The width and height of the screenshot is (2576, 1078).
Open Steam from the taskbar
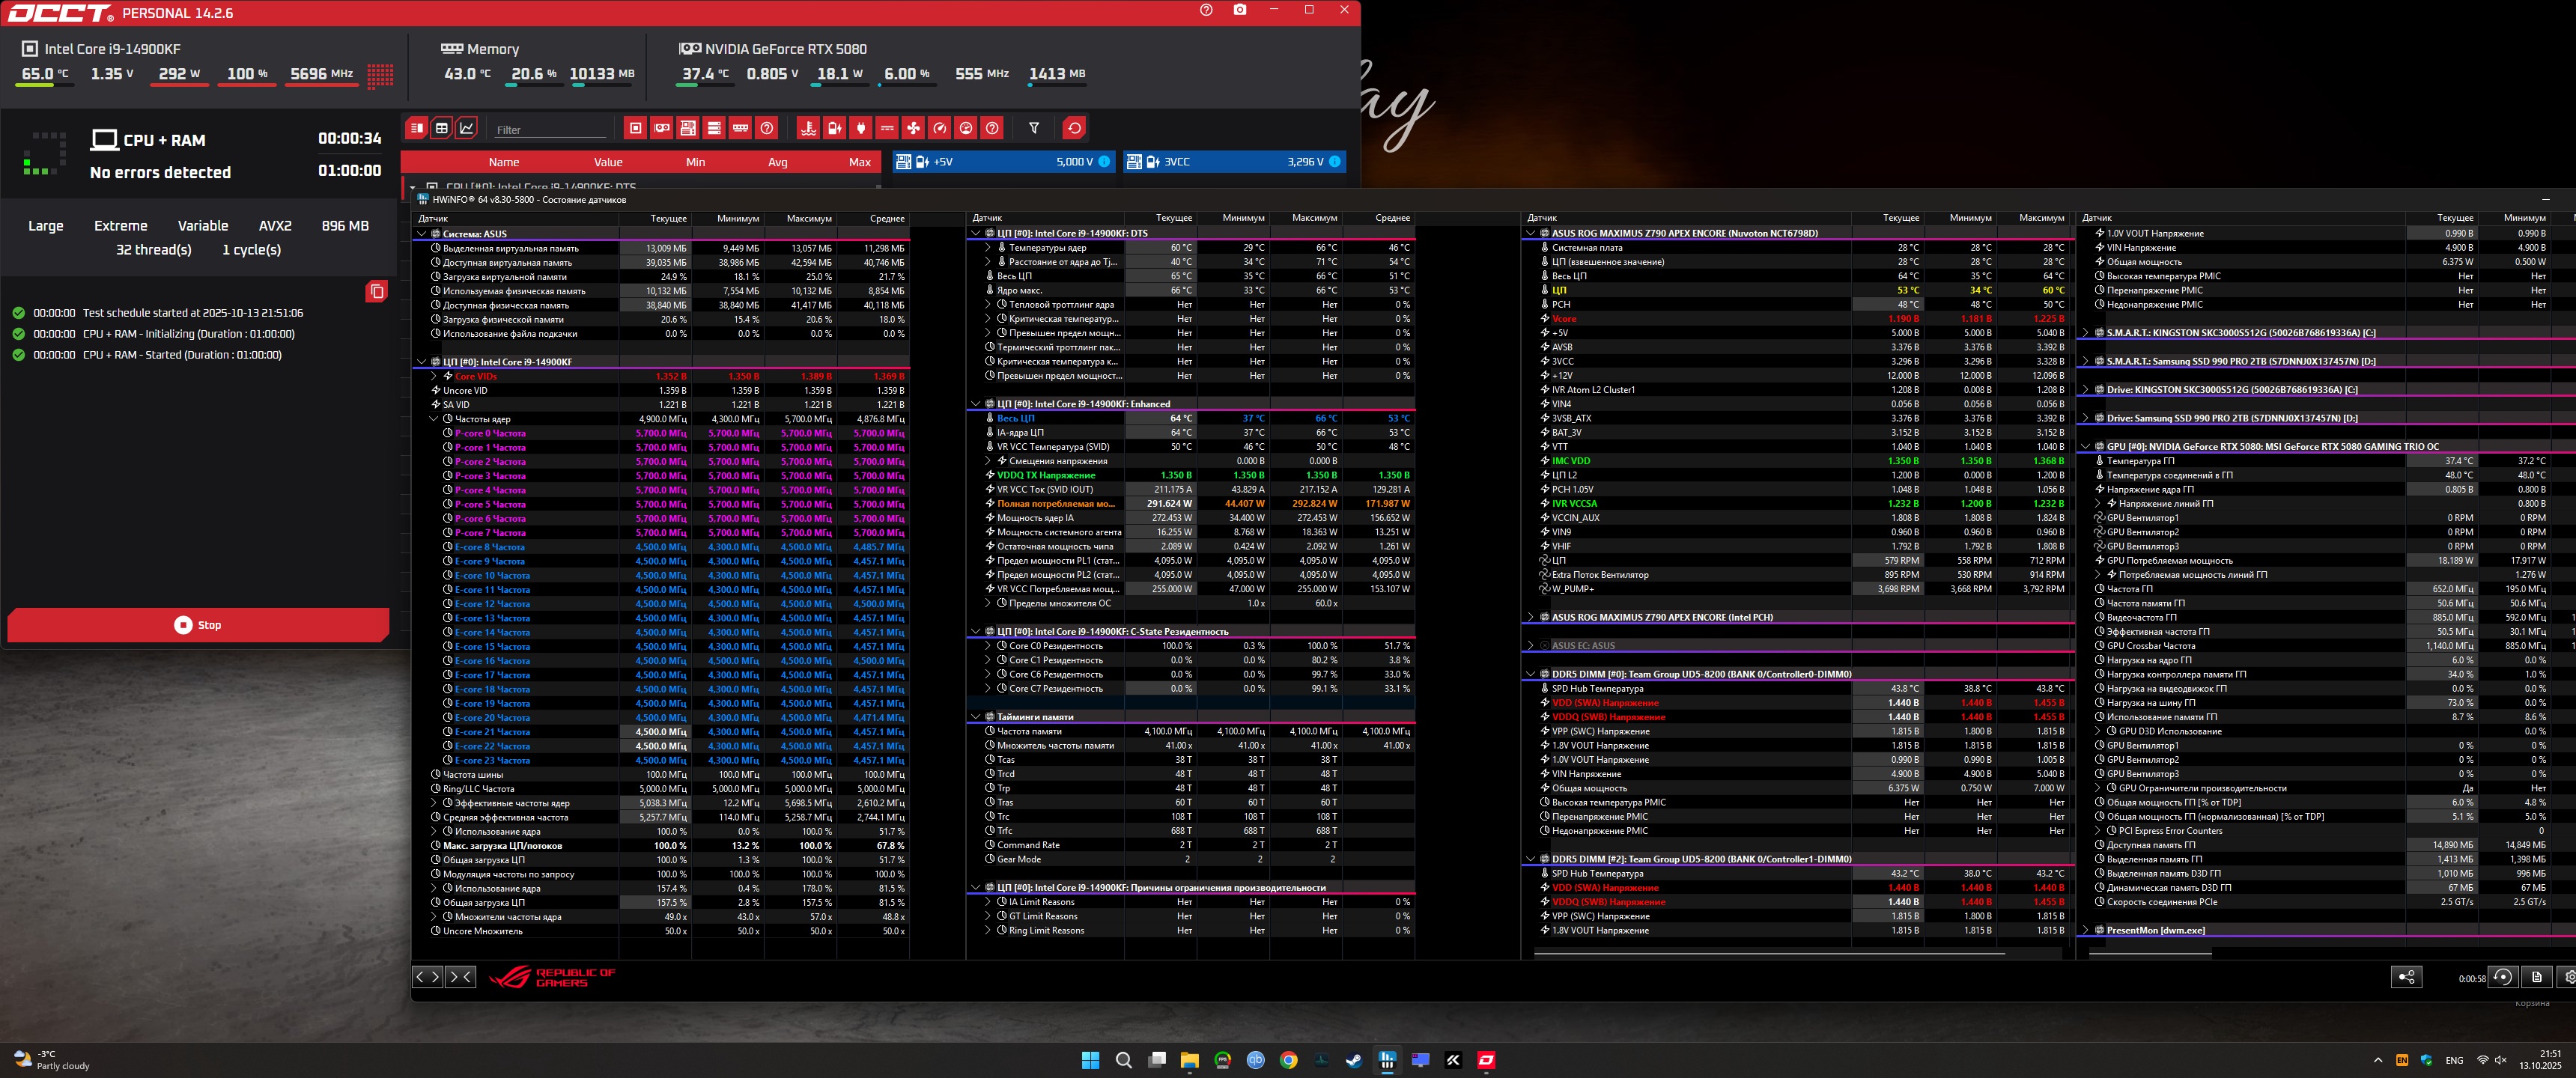[x=1354, y=1060]
